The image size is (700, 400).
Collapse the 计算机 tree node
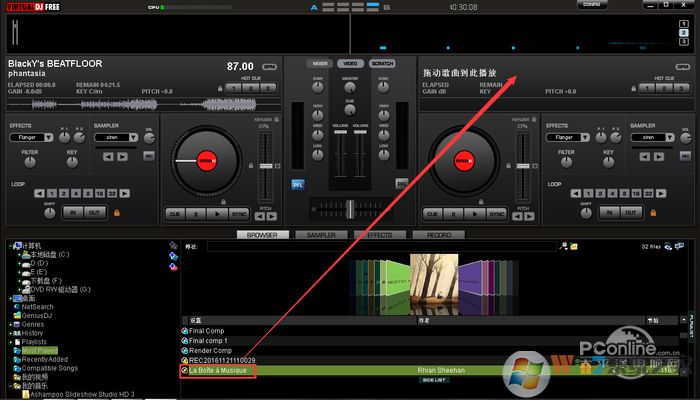[x=10, y=246]
